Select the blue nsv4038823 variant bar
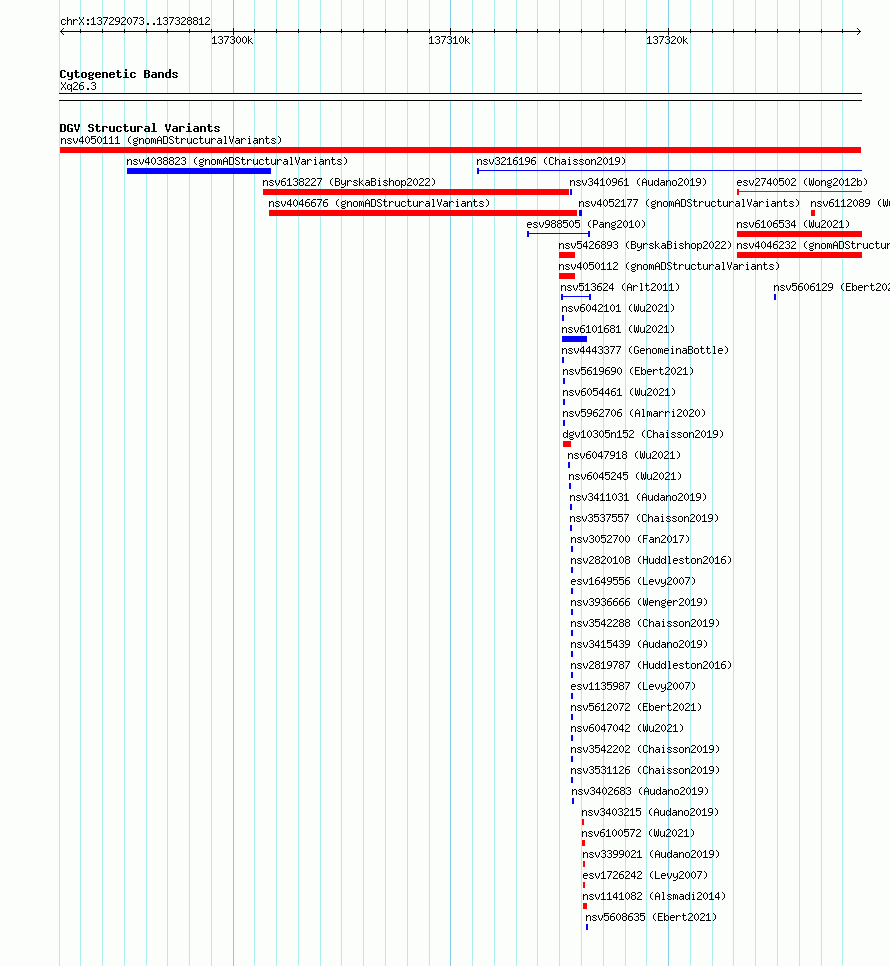 (199, 171)
